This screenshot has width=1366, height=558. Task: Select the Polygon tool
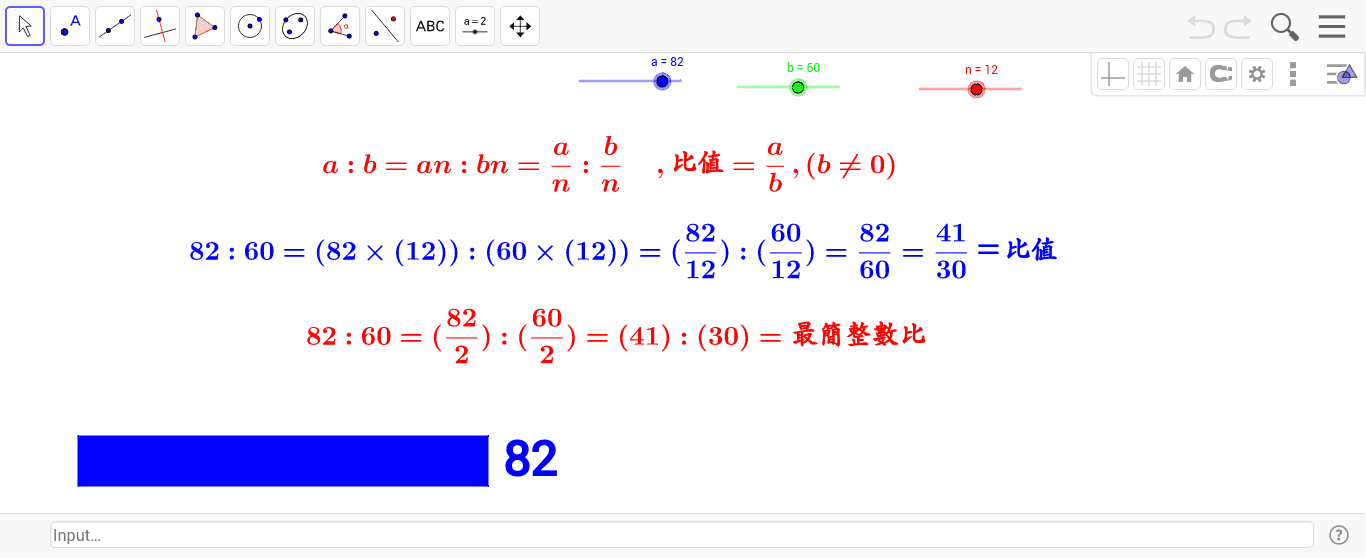tap(205, 26)
